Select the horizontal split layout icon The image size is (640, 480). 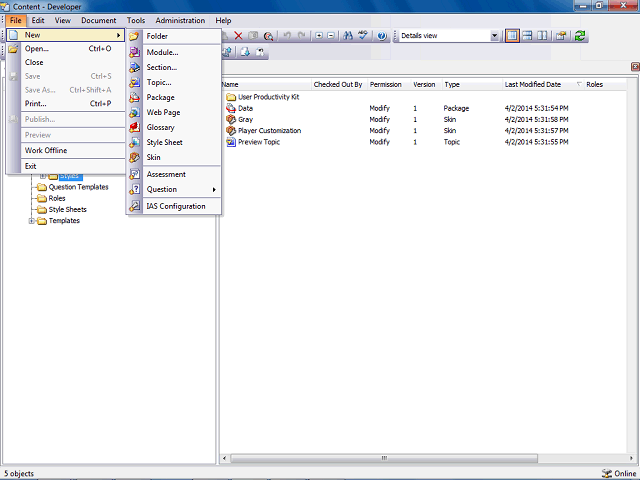point(527,36)
